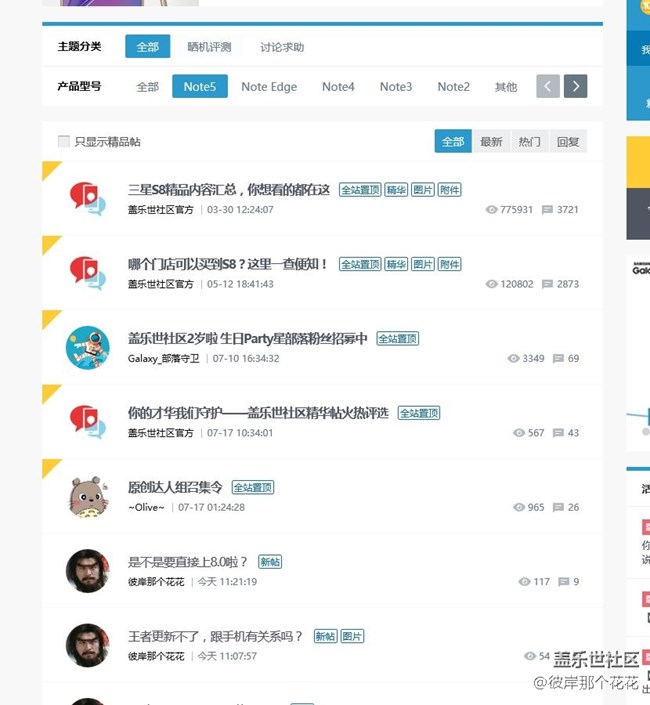Open author 彼岸那个花花 on 11:21:19 post

[x=156, y=581]
